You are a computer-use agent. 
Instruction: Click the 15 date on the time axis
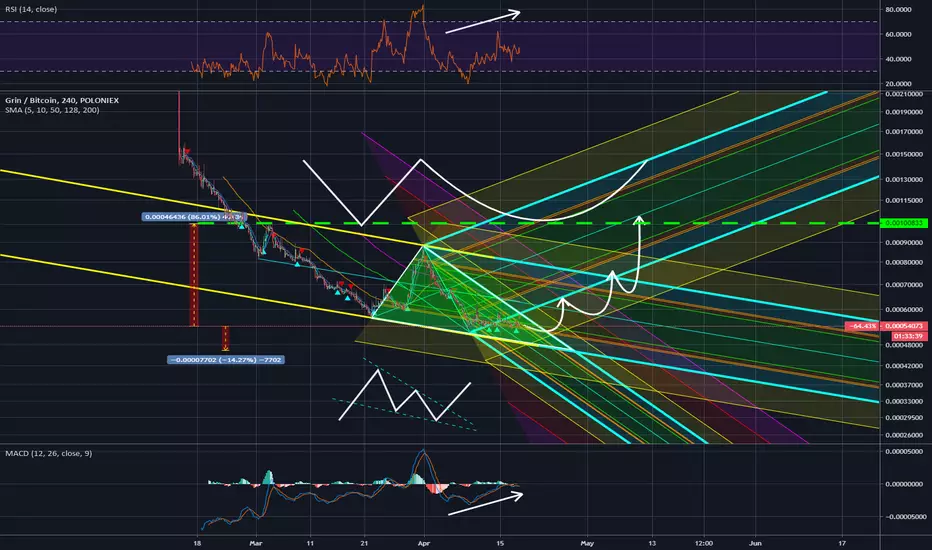coord(500,543)
